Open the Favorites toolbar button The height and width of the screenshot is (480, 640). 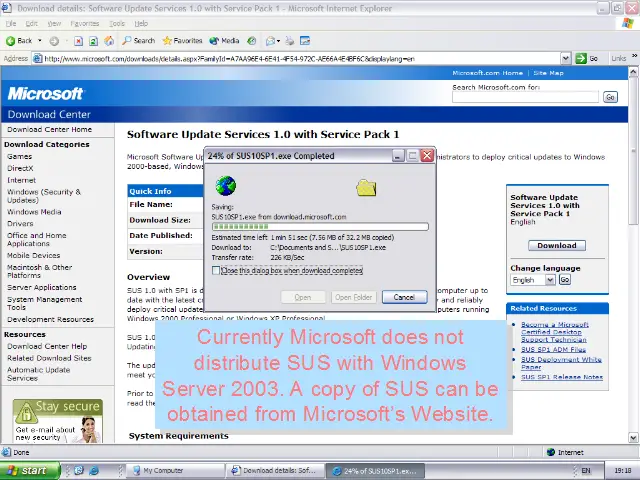click(x=182, y=40)
